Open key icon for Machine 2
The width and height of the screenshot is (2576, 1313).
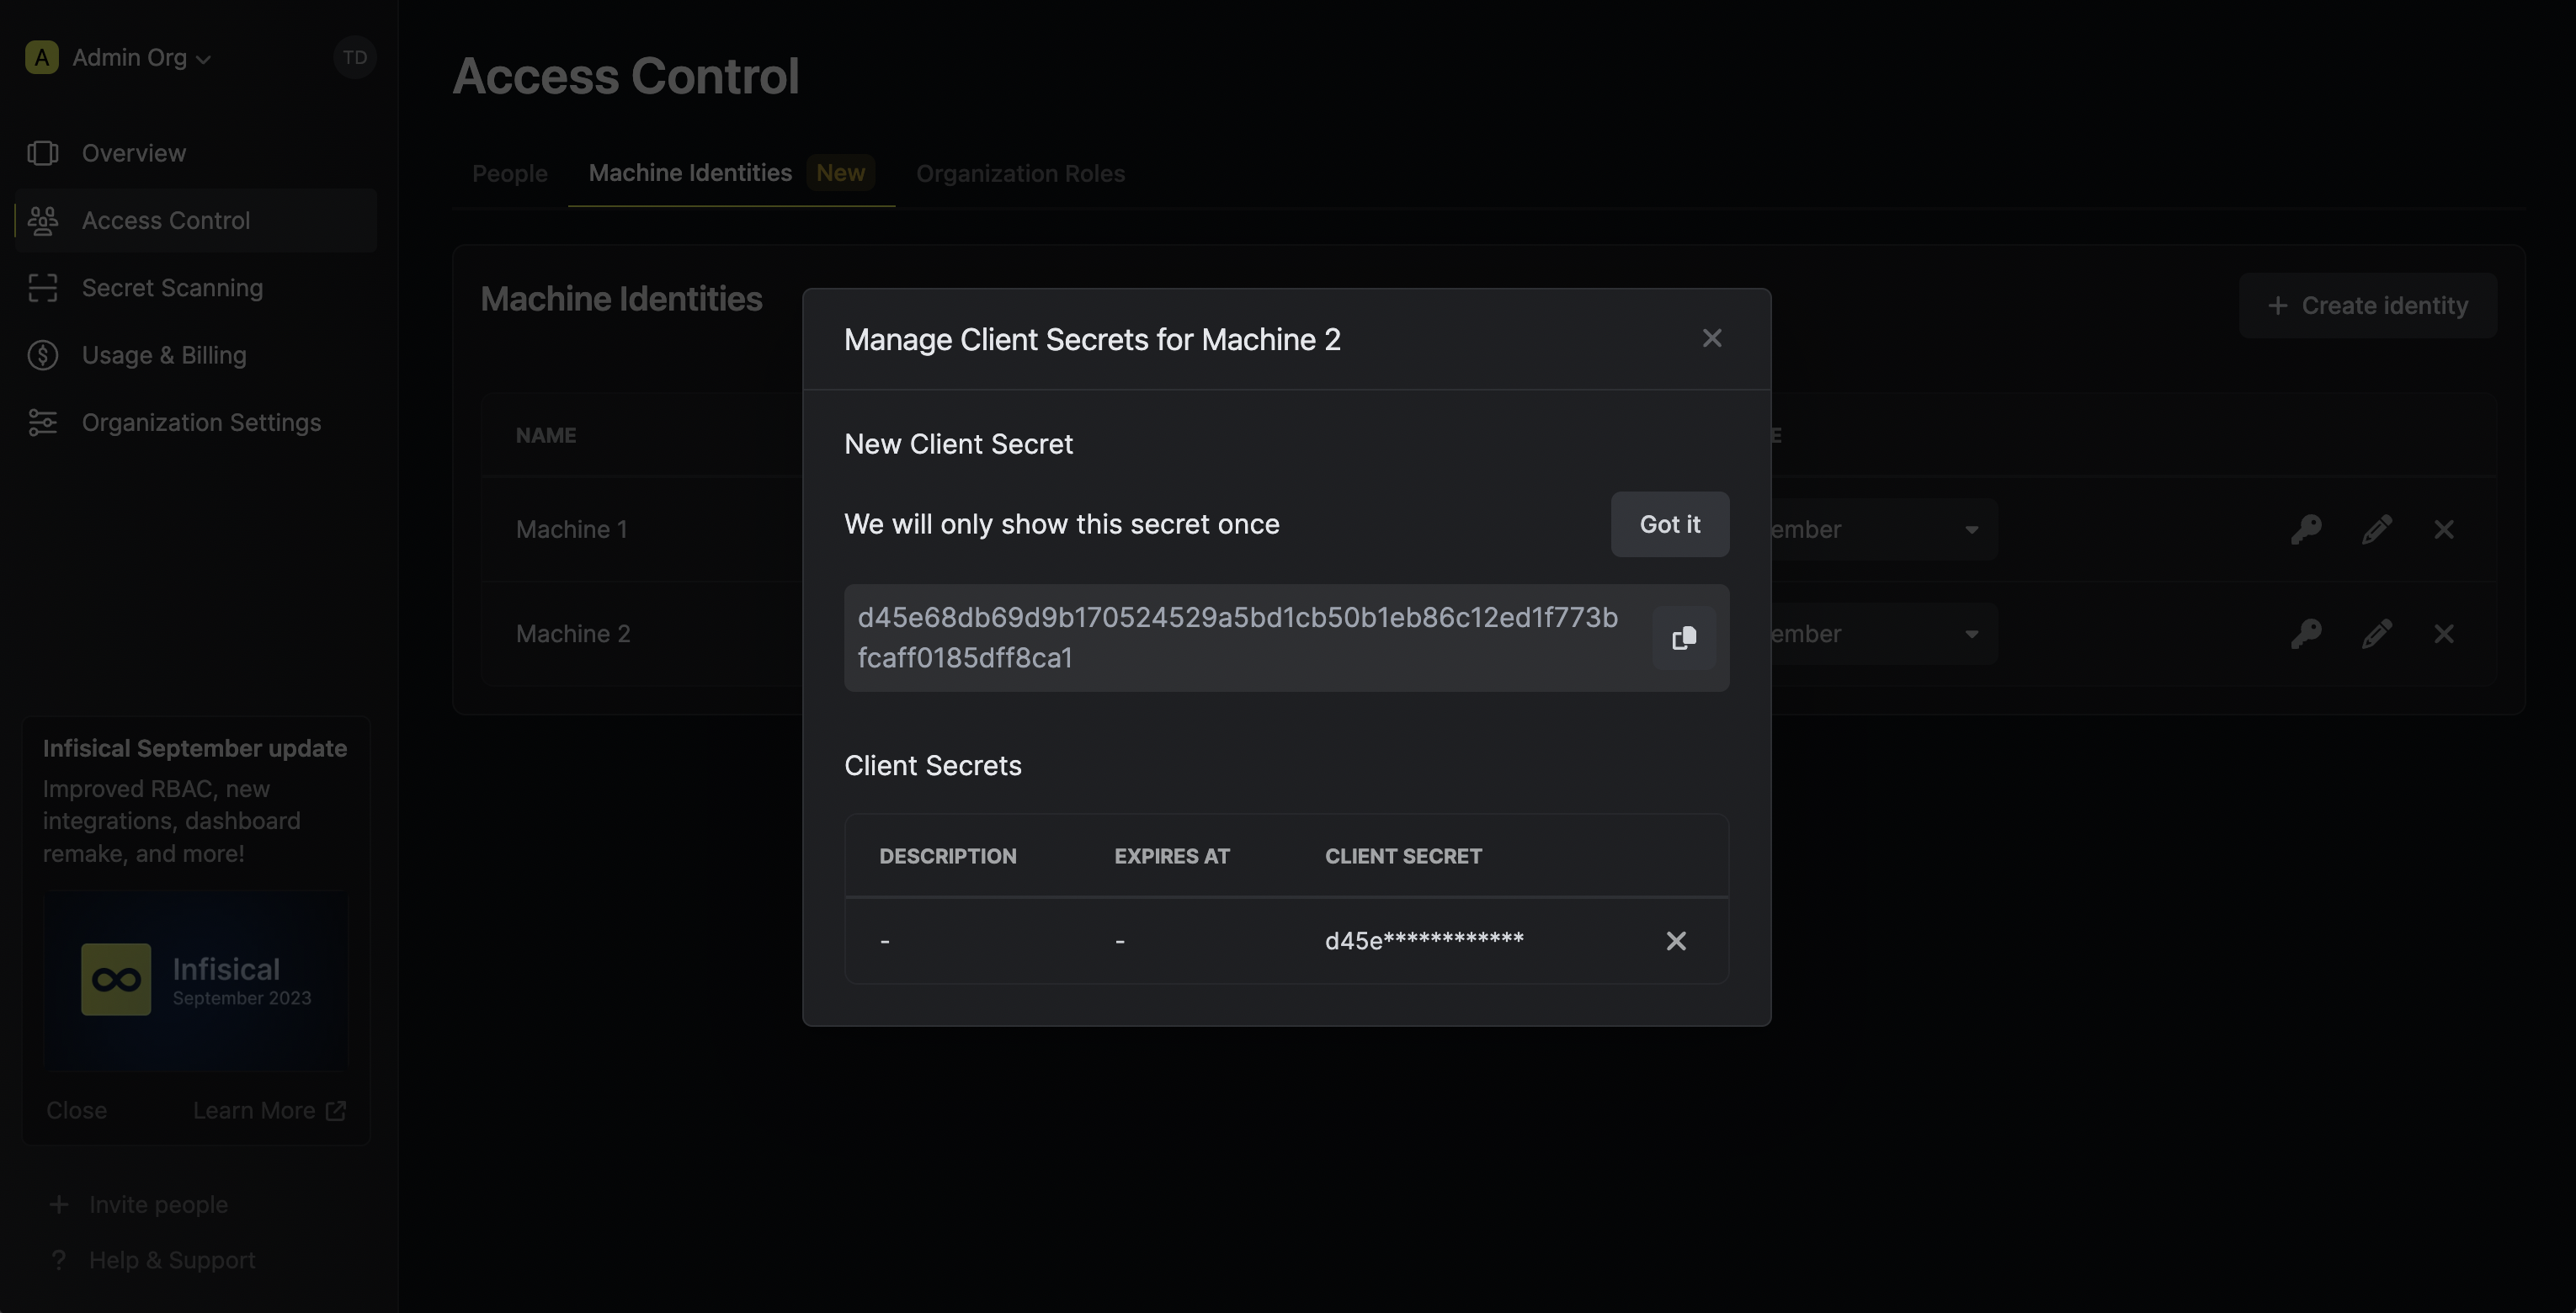pyautogui.click(x=2306, y=633)
